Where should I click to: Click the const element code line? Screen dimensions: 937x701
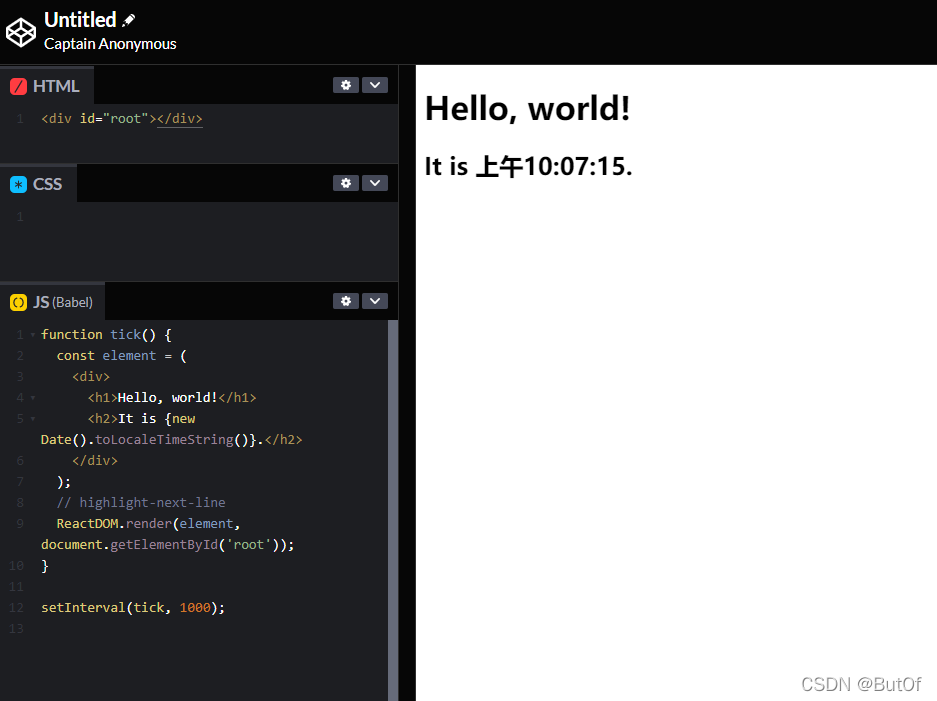pyautogui.click(x=122, y=356)
